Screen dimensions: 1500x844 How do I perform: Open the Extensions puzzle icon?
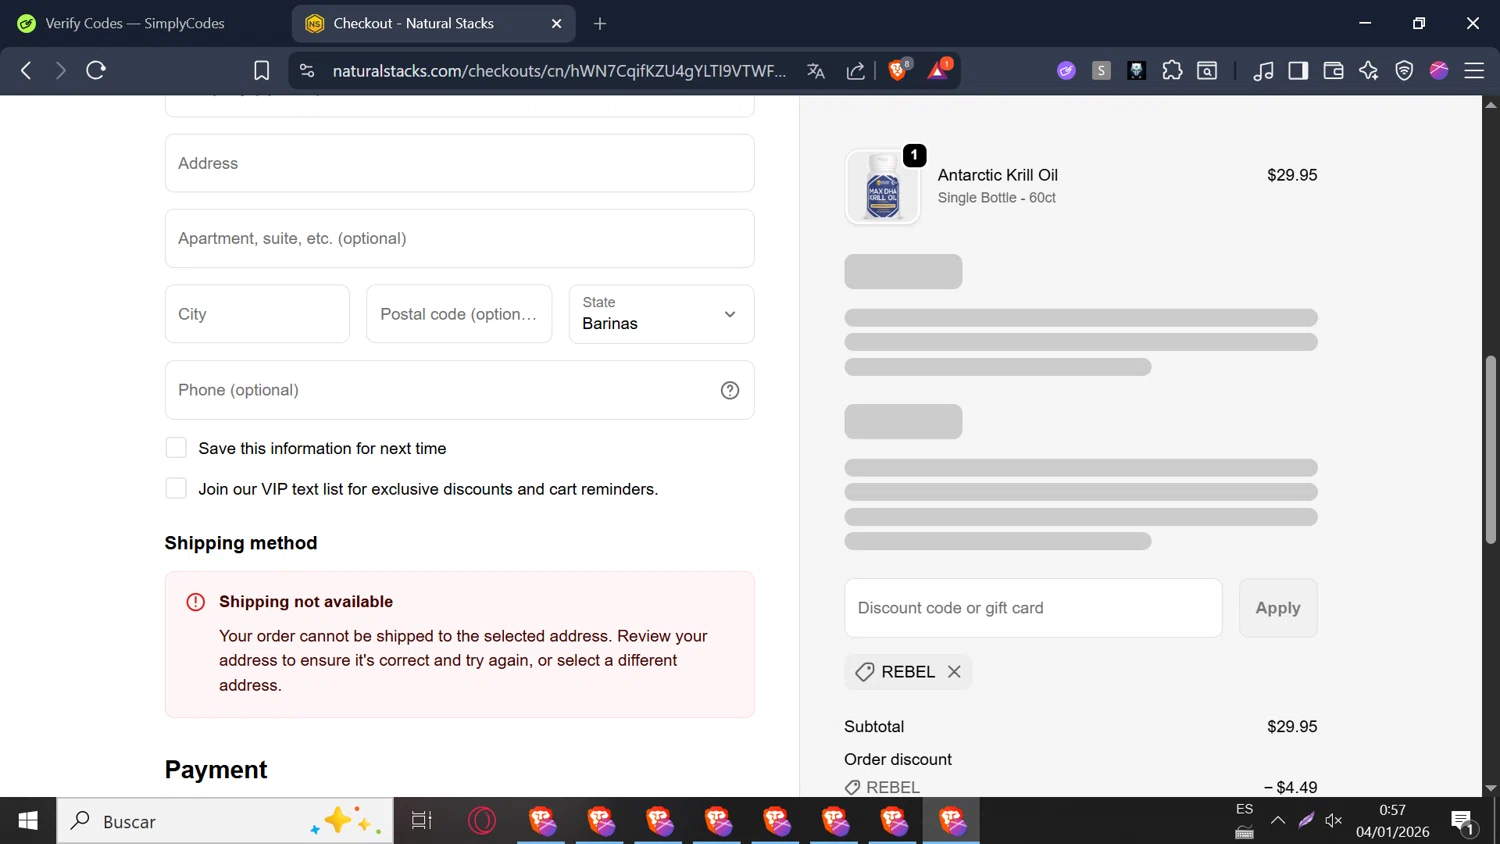tap(1172, 70)
